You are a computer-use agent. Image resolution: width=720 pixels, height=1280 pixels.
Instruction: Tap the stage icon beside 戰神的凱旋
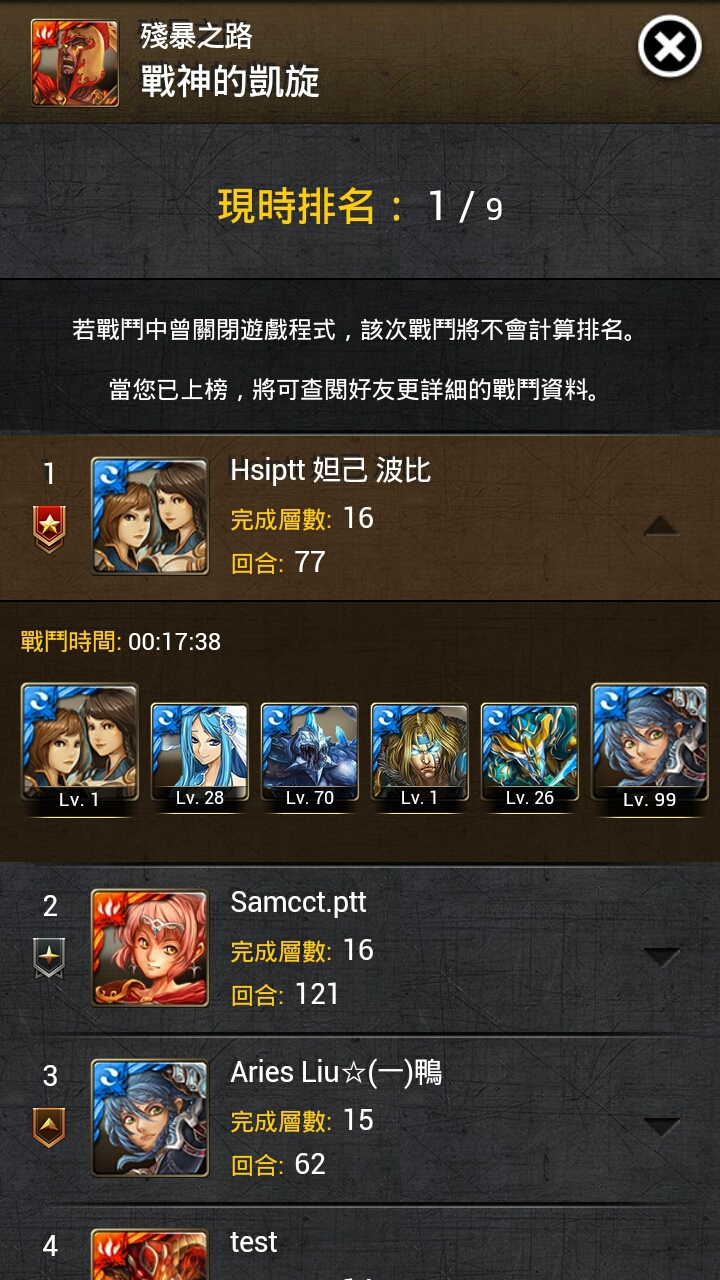[69, 63]
